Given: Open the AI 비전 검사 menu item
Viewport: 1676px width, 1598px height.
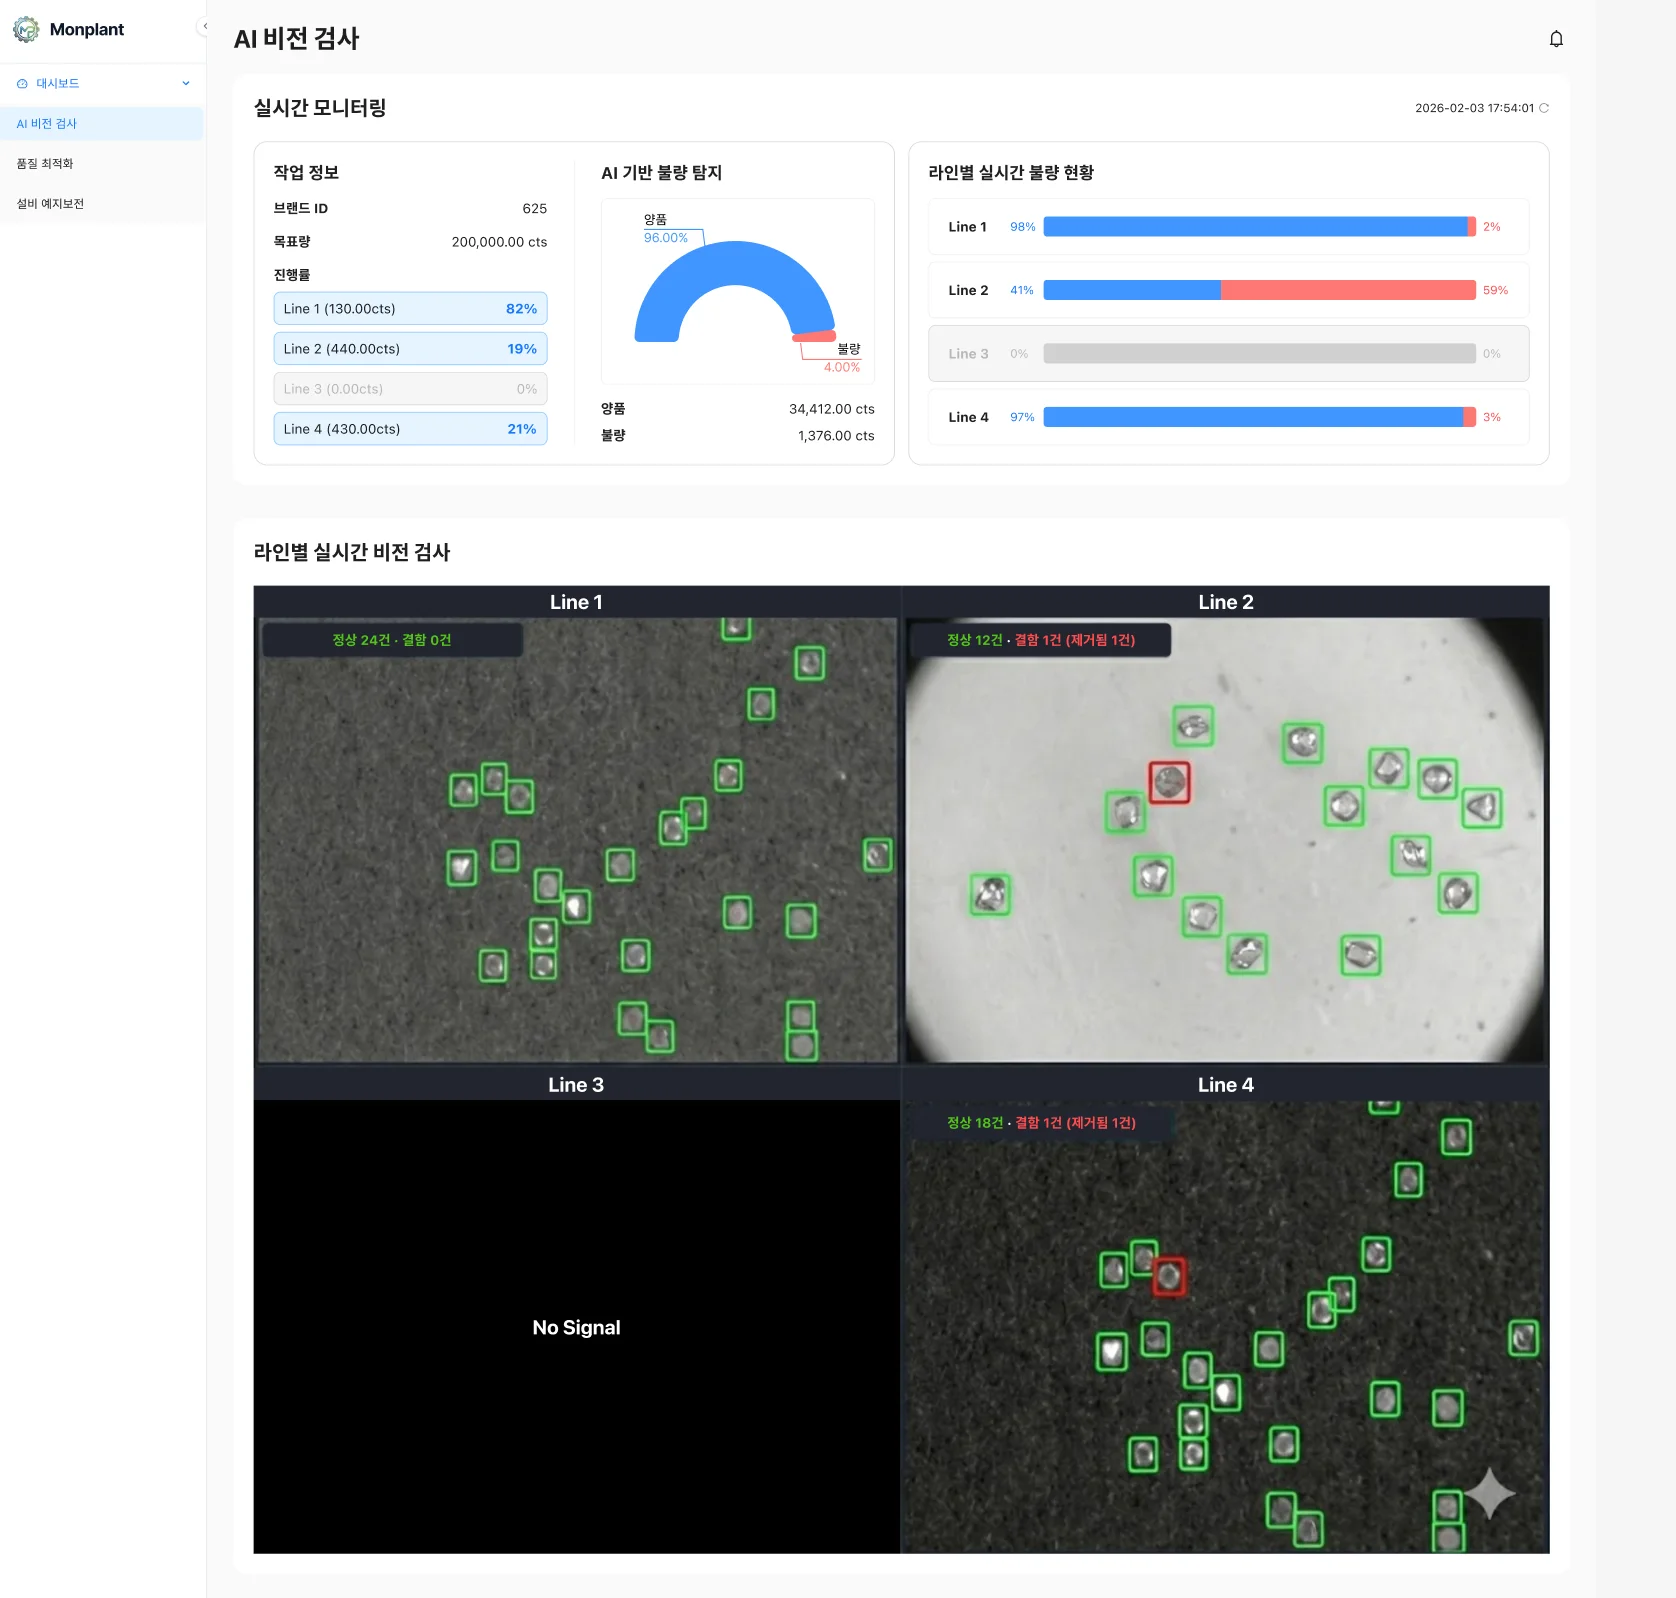Looking at the screenshot, I should (47, 124).
